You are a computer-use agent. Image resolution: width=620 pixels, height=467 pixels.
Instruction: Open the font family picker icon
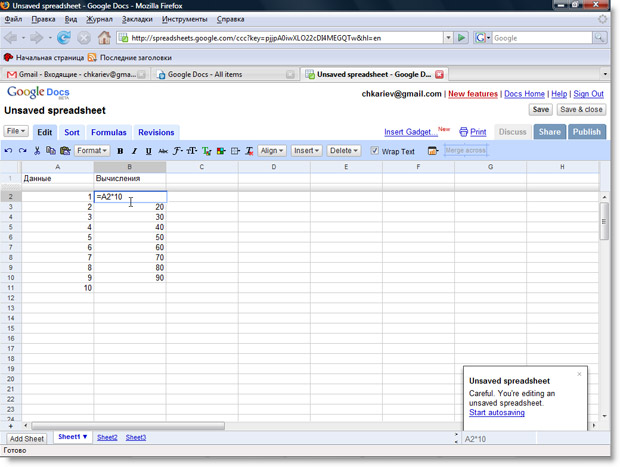(178, 151)
